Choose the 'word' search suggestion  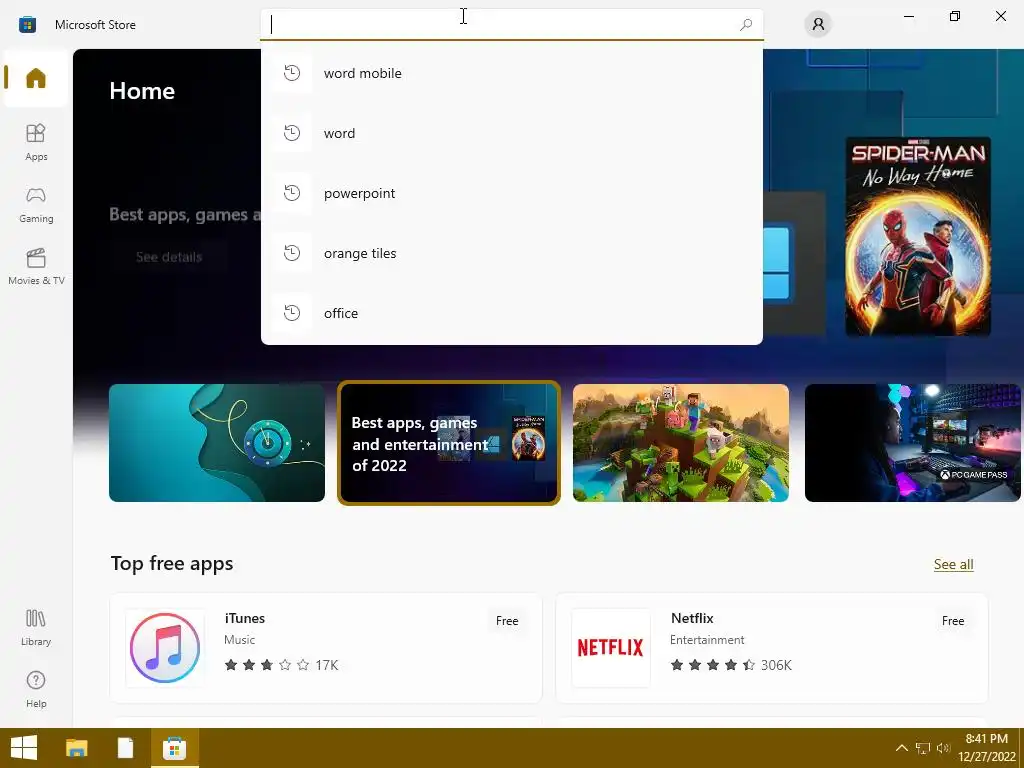(x=512, y=133)
